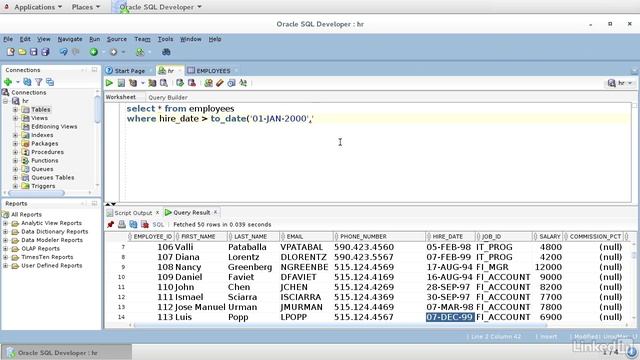The height and width of the screenshot is (360, 640).
Task: Select the Functions node in the tree
Action: coord(44,160)
